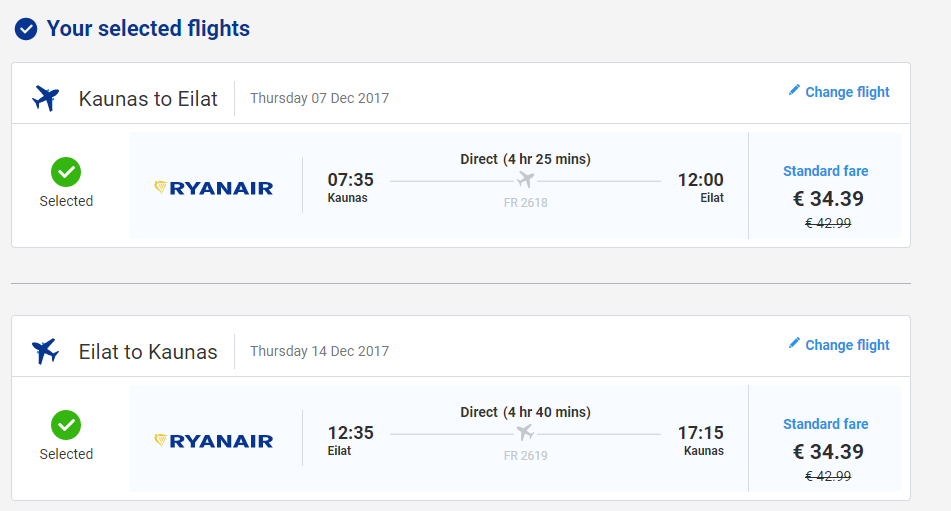Screen dimensions: 951x511
Task: Click the pencil icon on the outbound flight
Action: [x=794, y=90]
